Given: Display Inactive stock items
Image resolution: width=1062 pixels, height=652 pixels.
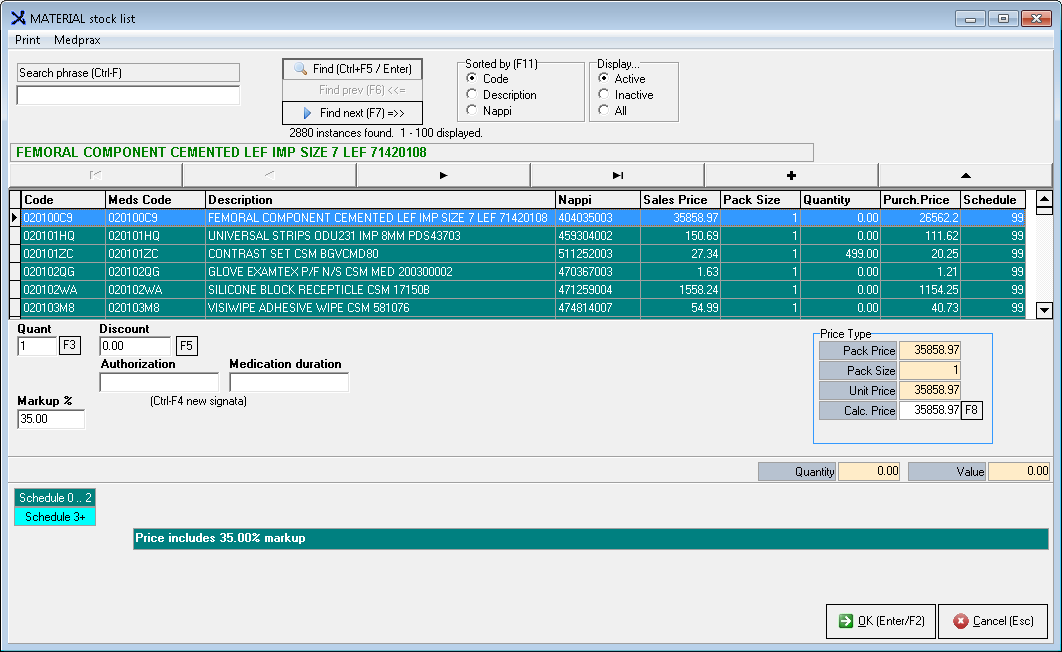Looking at the screenshot, I should (604, 95).
